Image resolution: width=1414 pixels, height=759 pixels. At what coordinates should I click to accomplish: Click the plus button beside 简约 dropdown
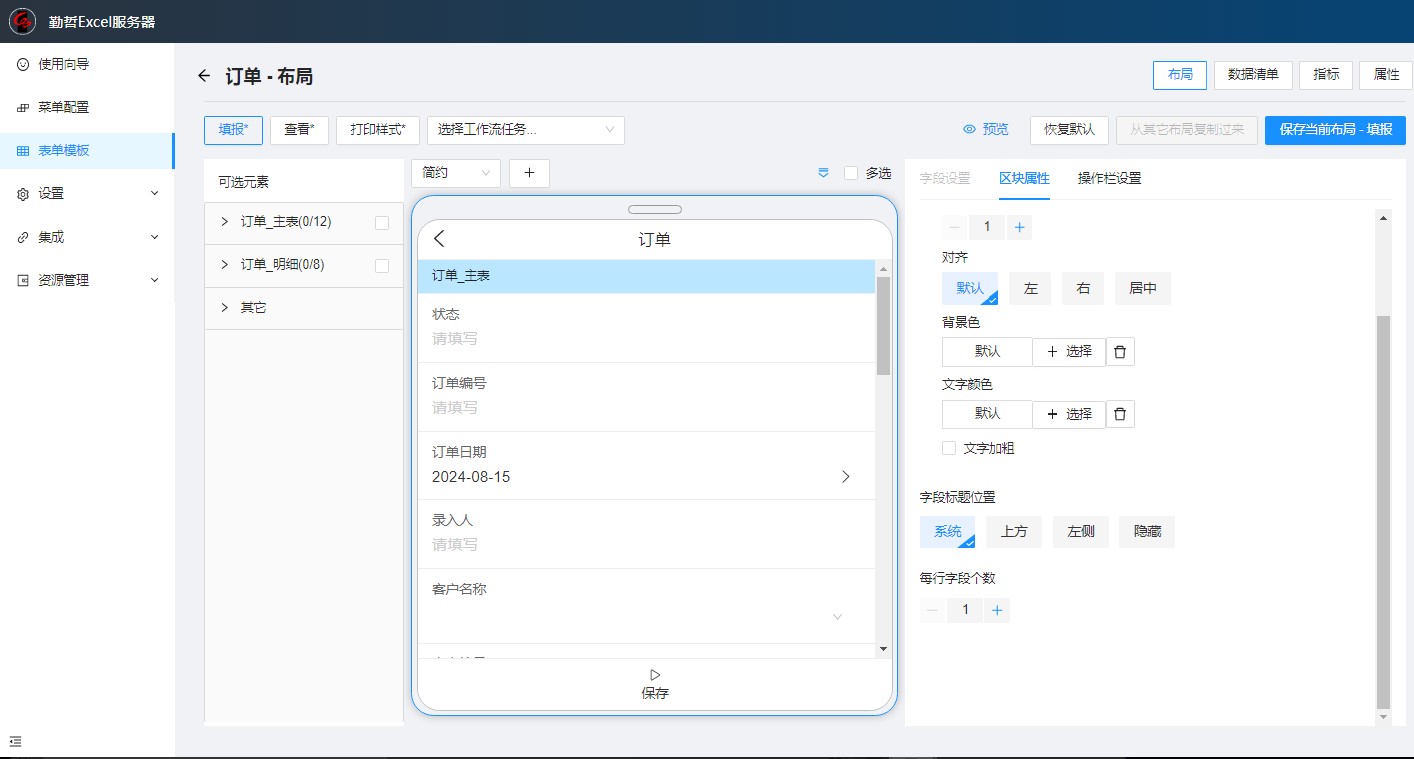coord(529,173)
